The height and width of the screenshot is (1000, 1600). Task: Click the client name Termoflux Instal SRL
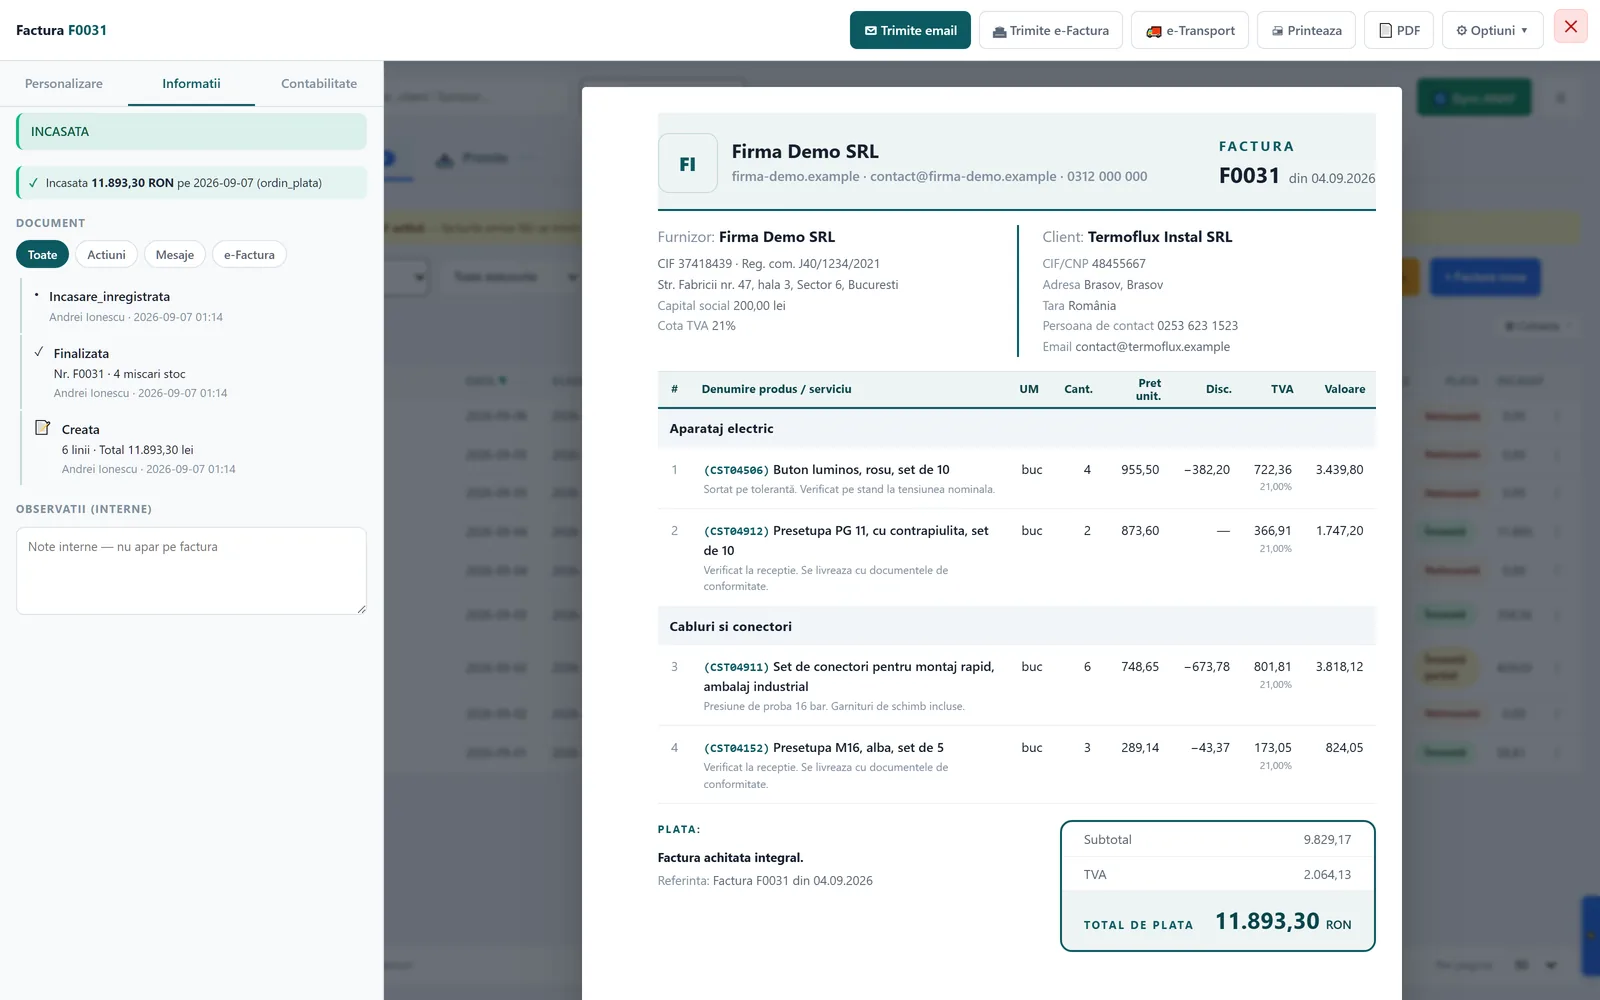[1160, 237]
